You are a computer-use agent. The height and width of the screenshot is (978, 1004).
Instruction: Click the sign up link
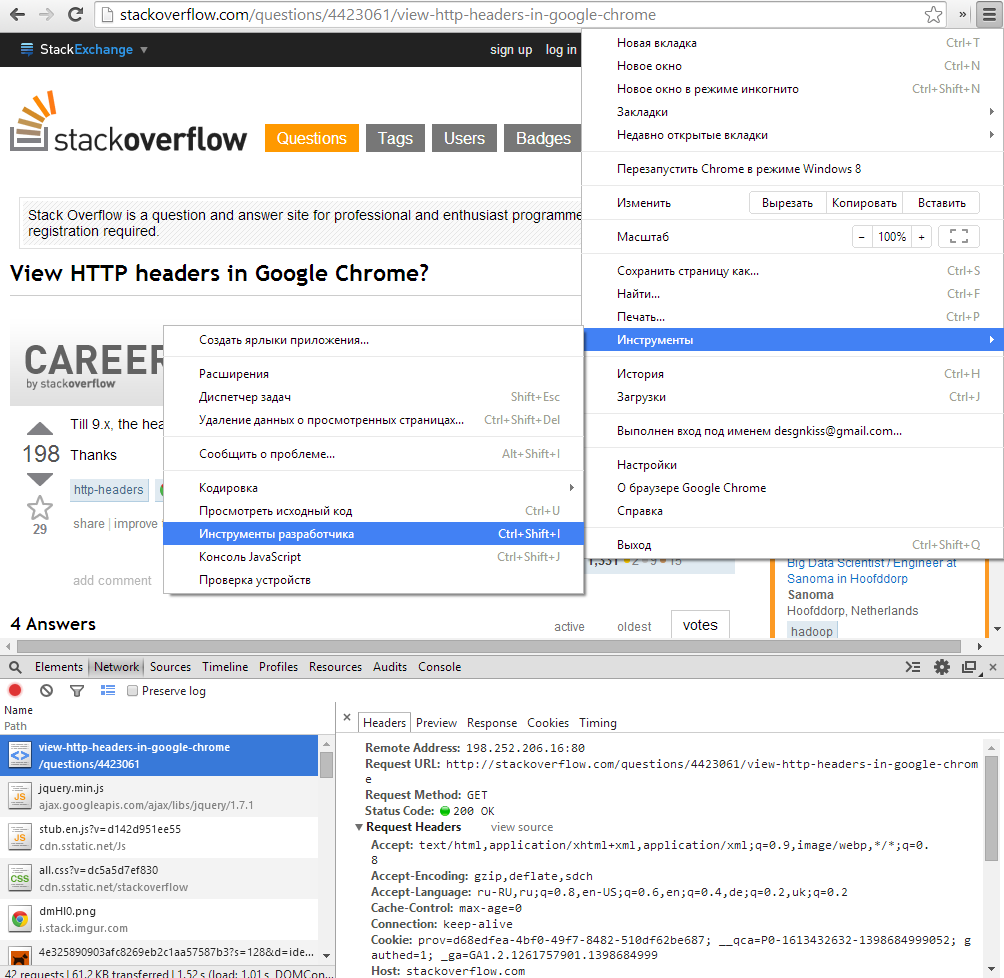[511, 49]
